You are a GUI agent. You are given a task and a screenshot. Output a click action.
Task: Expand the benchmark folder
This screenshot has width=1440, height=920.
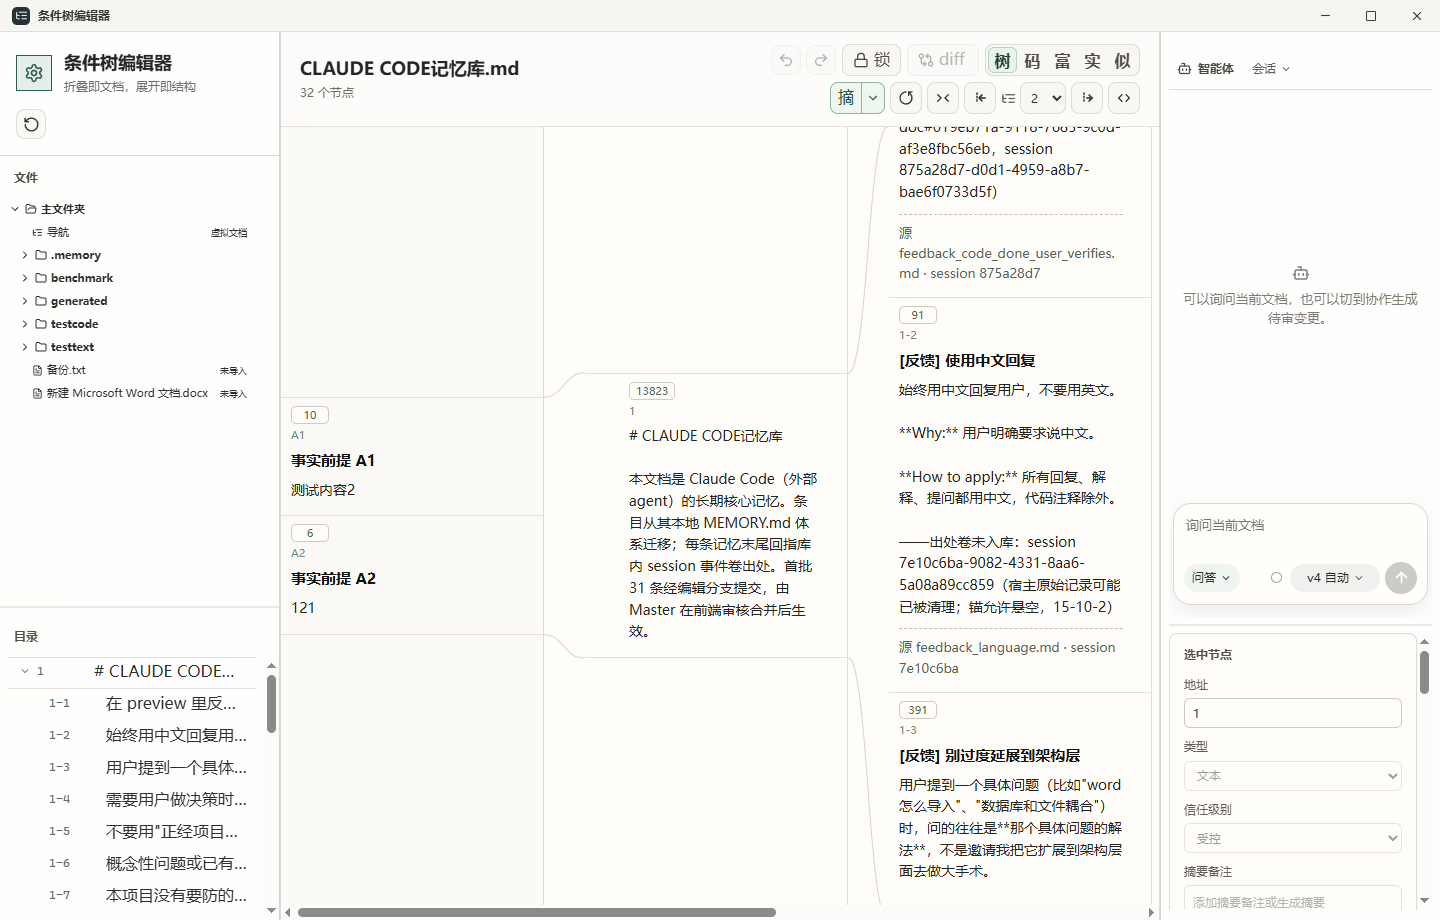coord(25,278)
